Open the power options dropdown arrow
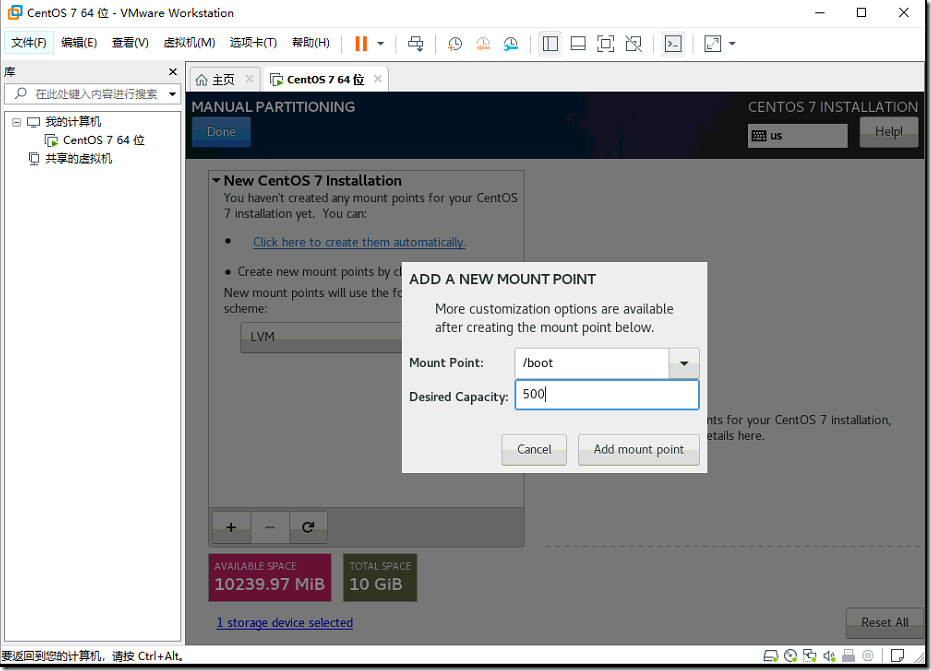Image resolution: width=931 pixels, height=671 pixels. 381,43
